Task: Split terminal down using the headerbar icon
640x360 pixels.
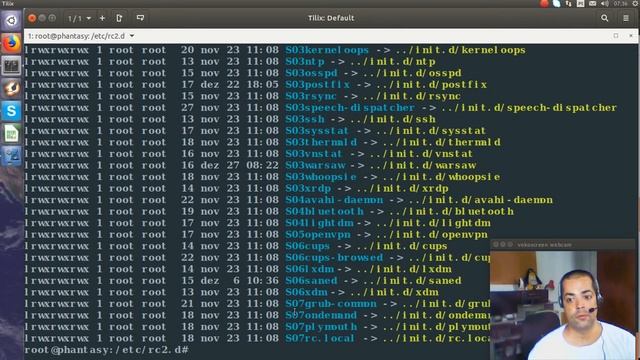Action: (x=140, y=18)
